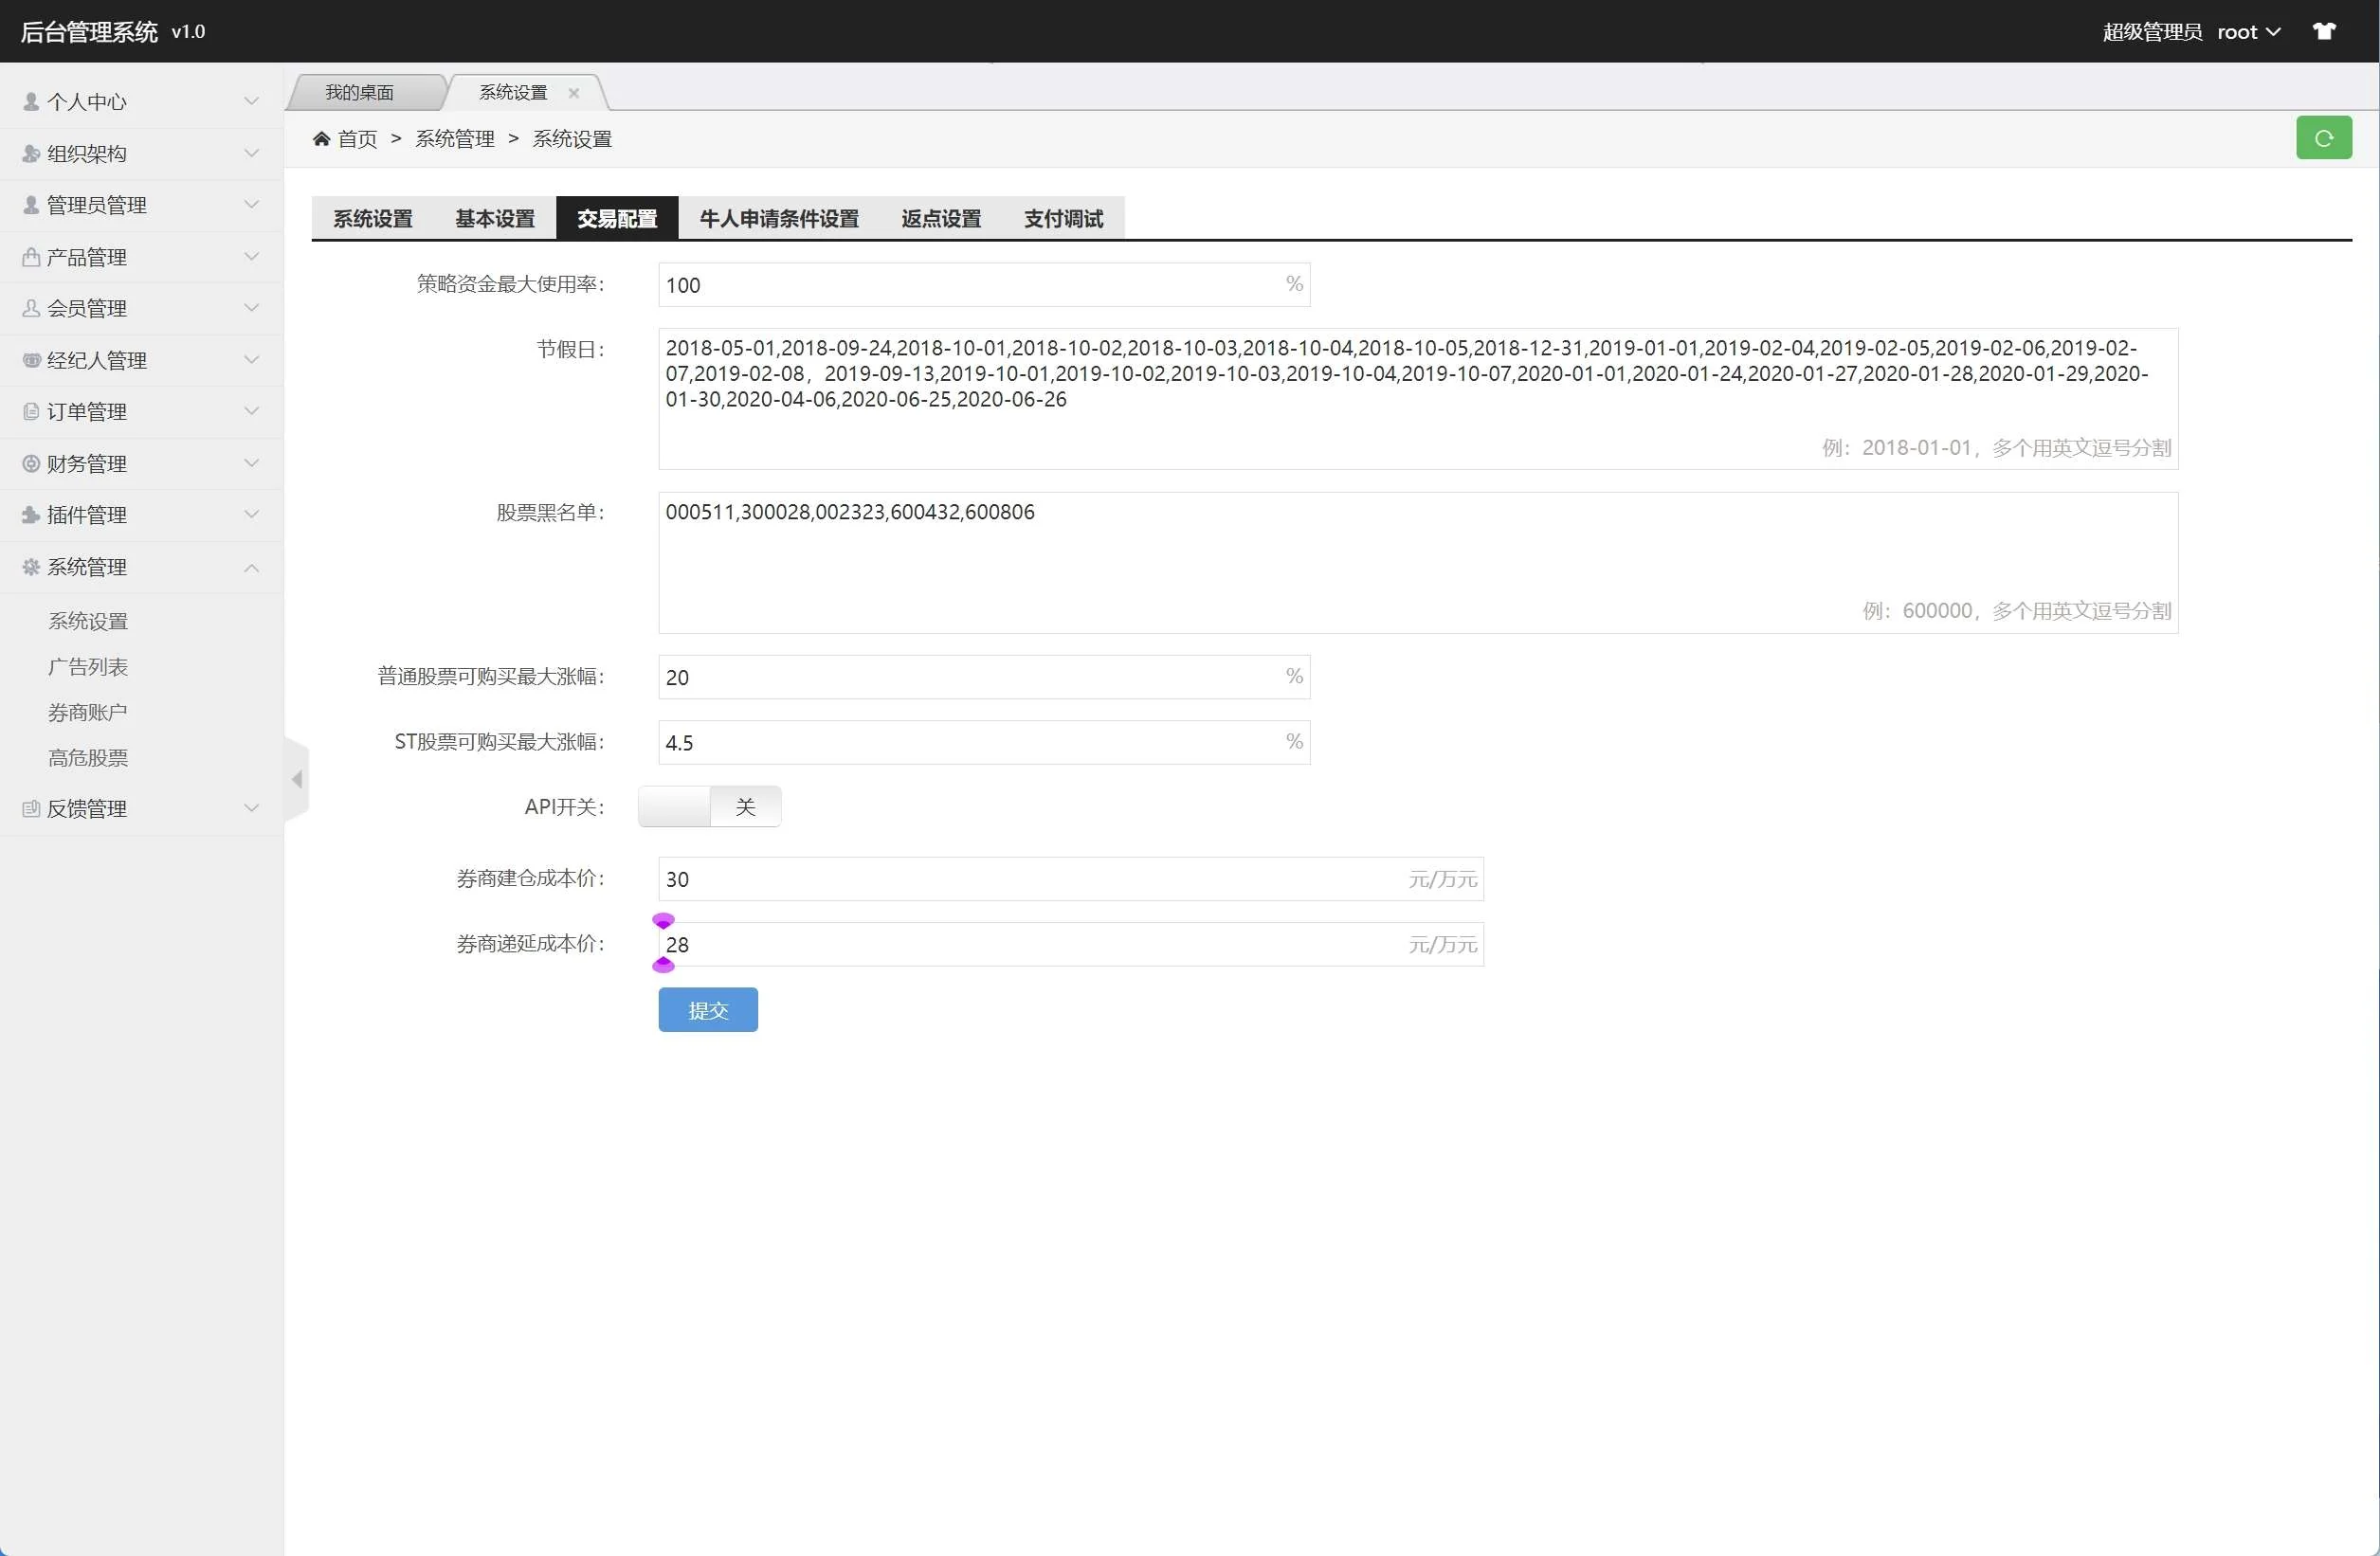Open the 券商账户 sidebar link
This screenshot has width=2380, height=1556.
(88, 712)
